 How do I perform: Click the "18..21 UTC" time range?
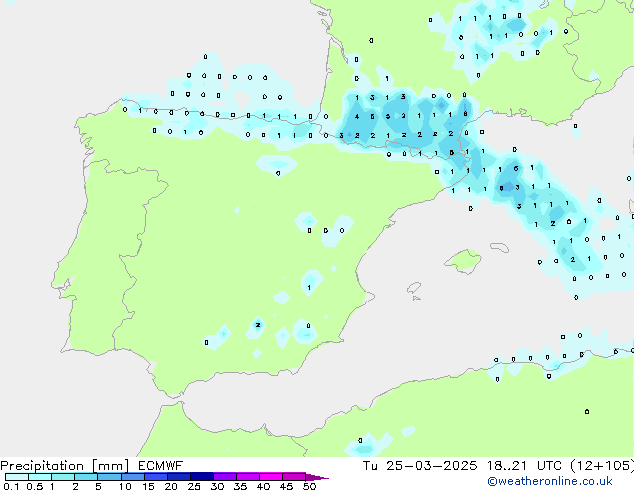524,466
